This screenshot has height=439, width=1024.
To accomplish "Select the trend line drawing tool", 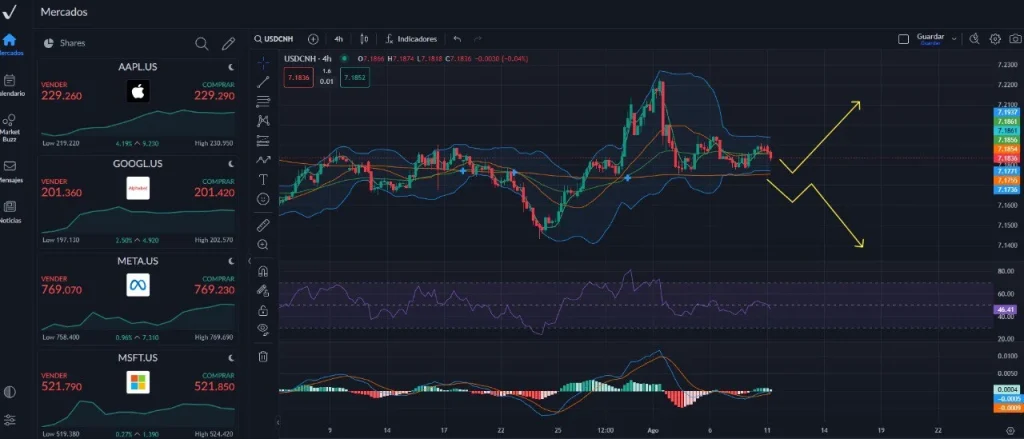I will [263, 82].
